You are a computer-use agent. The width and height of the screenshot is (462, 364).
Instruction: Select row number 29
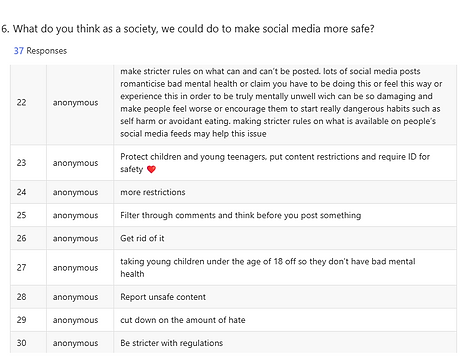pos(21,320)
